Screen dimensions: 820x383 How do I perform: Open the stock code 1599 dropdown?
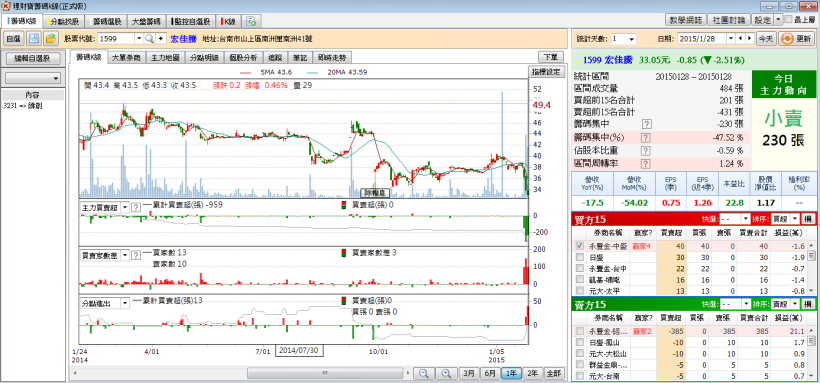139,39
